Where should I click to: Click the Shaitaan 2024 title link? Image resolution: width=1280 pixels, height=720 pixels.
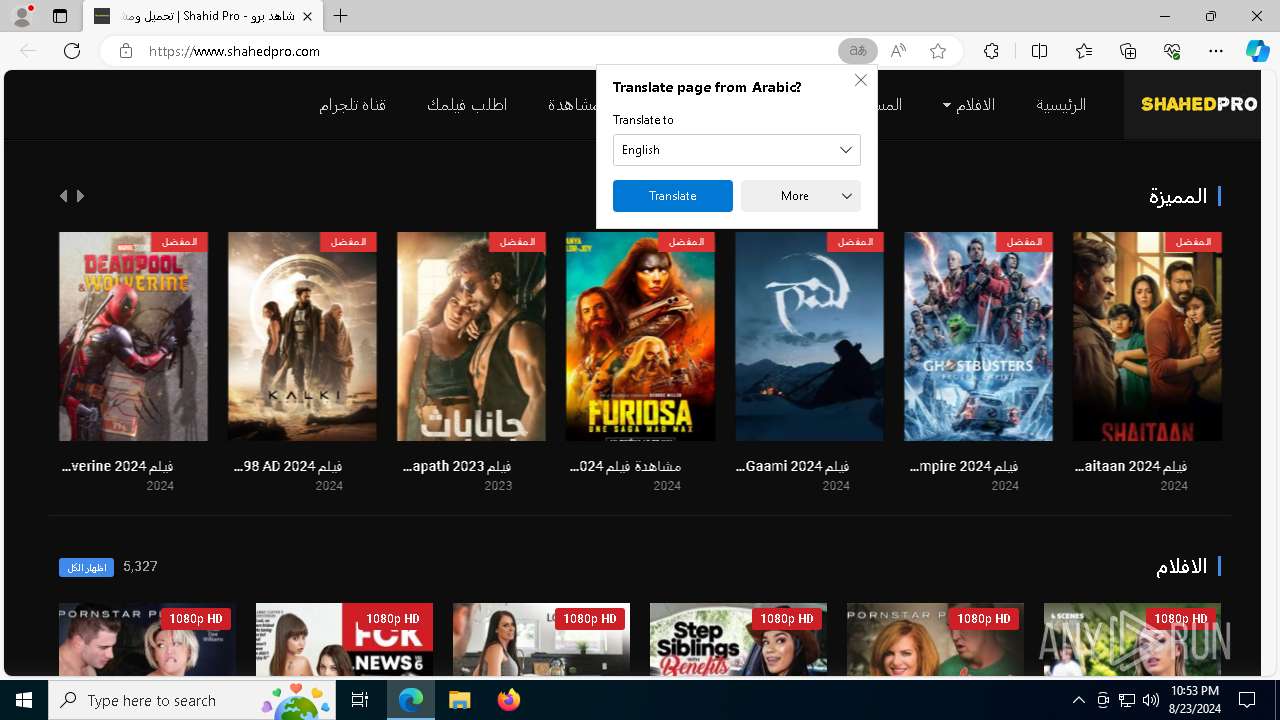click(x=1131, y=466)
